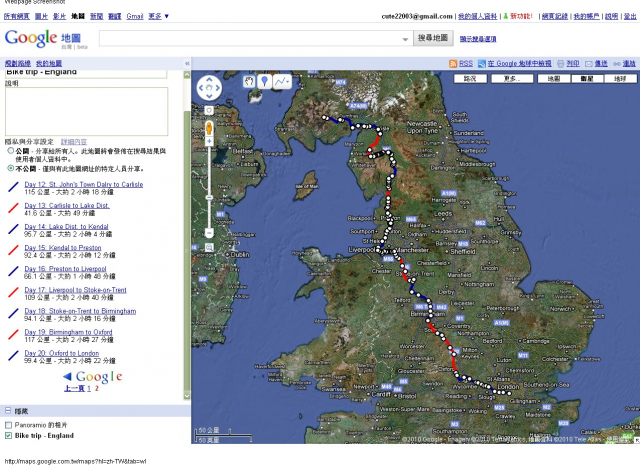Select the 公開 public radio button
The image size is (640, 465).
coord(11,151)
